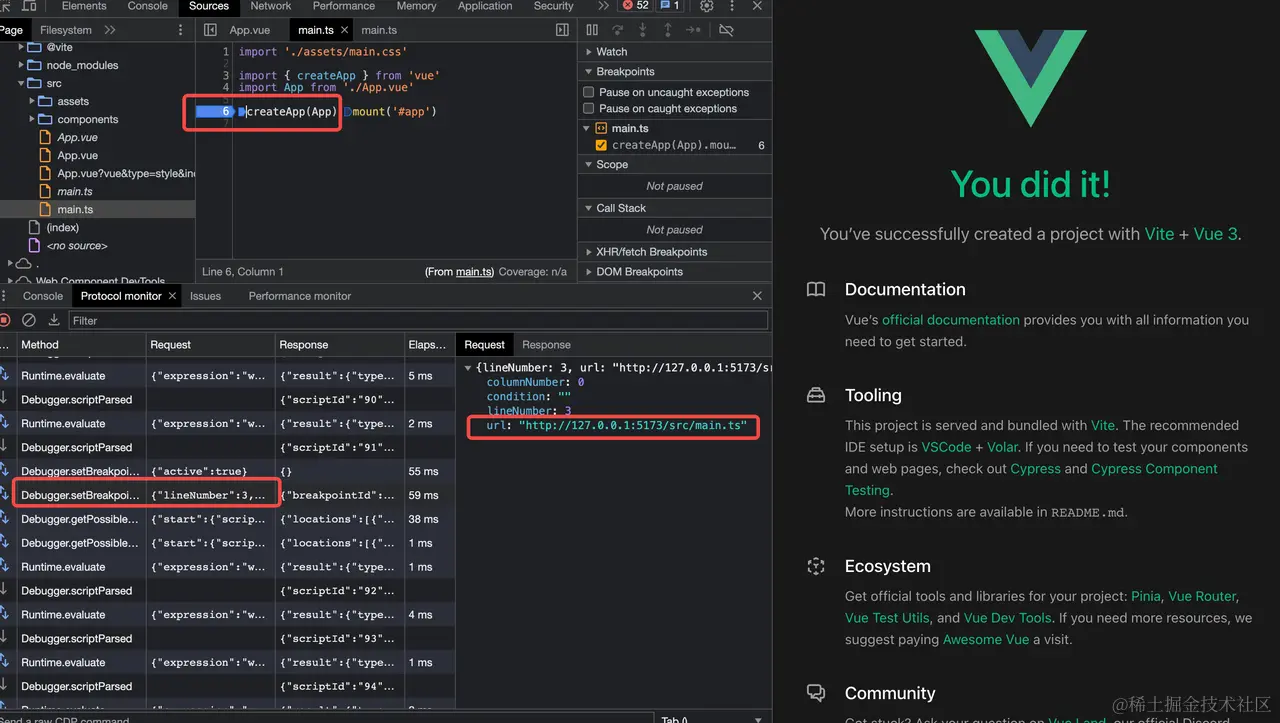Stop recording in Protocol monitor
1280x723 pixels.
pos(5,320)
